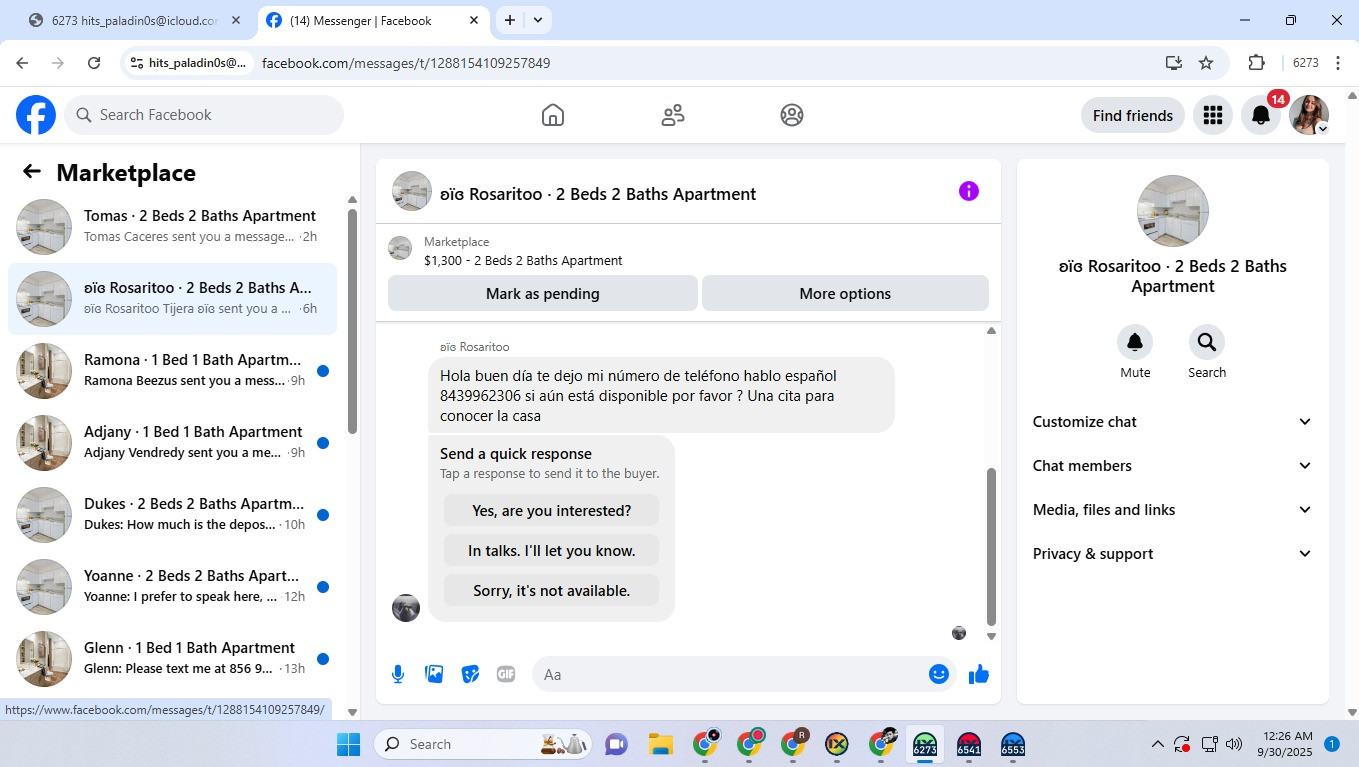Image resolution: width=1359 pixels, height=767 pixels.
Task: Open the 6541 app on the taskbar
Action: point(969,744)
